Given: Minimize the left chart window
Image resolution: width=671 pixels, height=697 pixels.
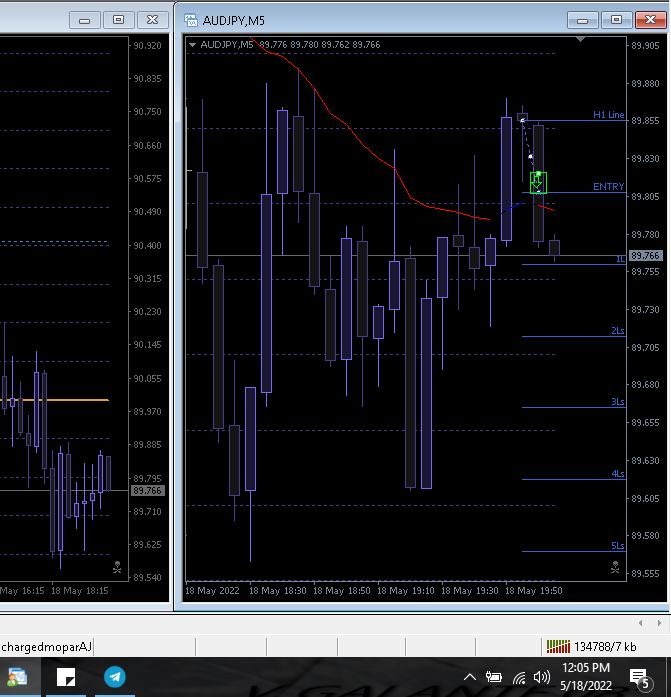Looking at the screenshot, I should (x=84, y=20).
